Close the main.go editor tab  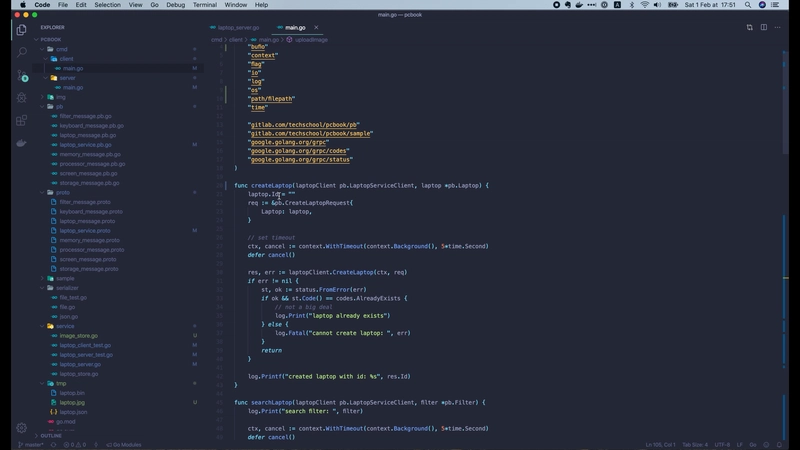[316, 28]
